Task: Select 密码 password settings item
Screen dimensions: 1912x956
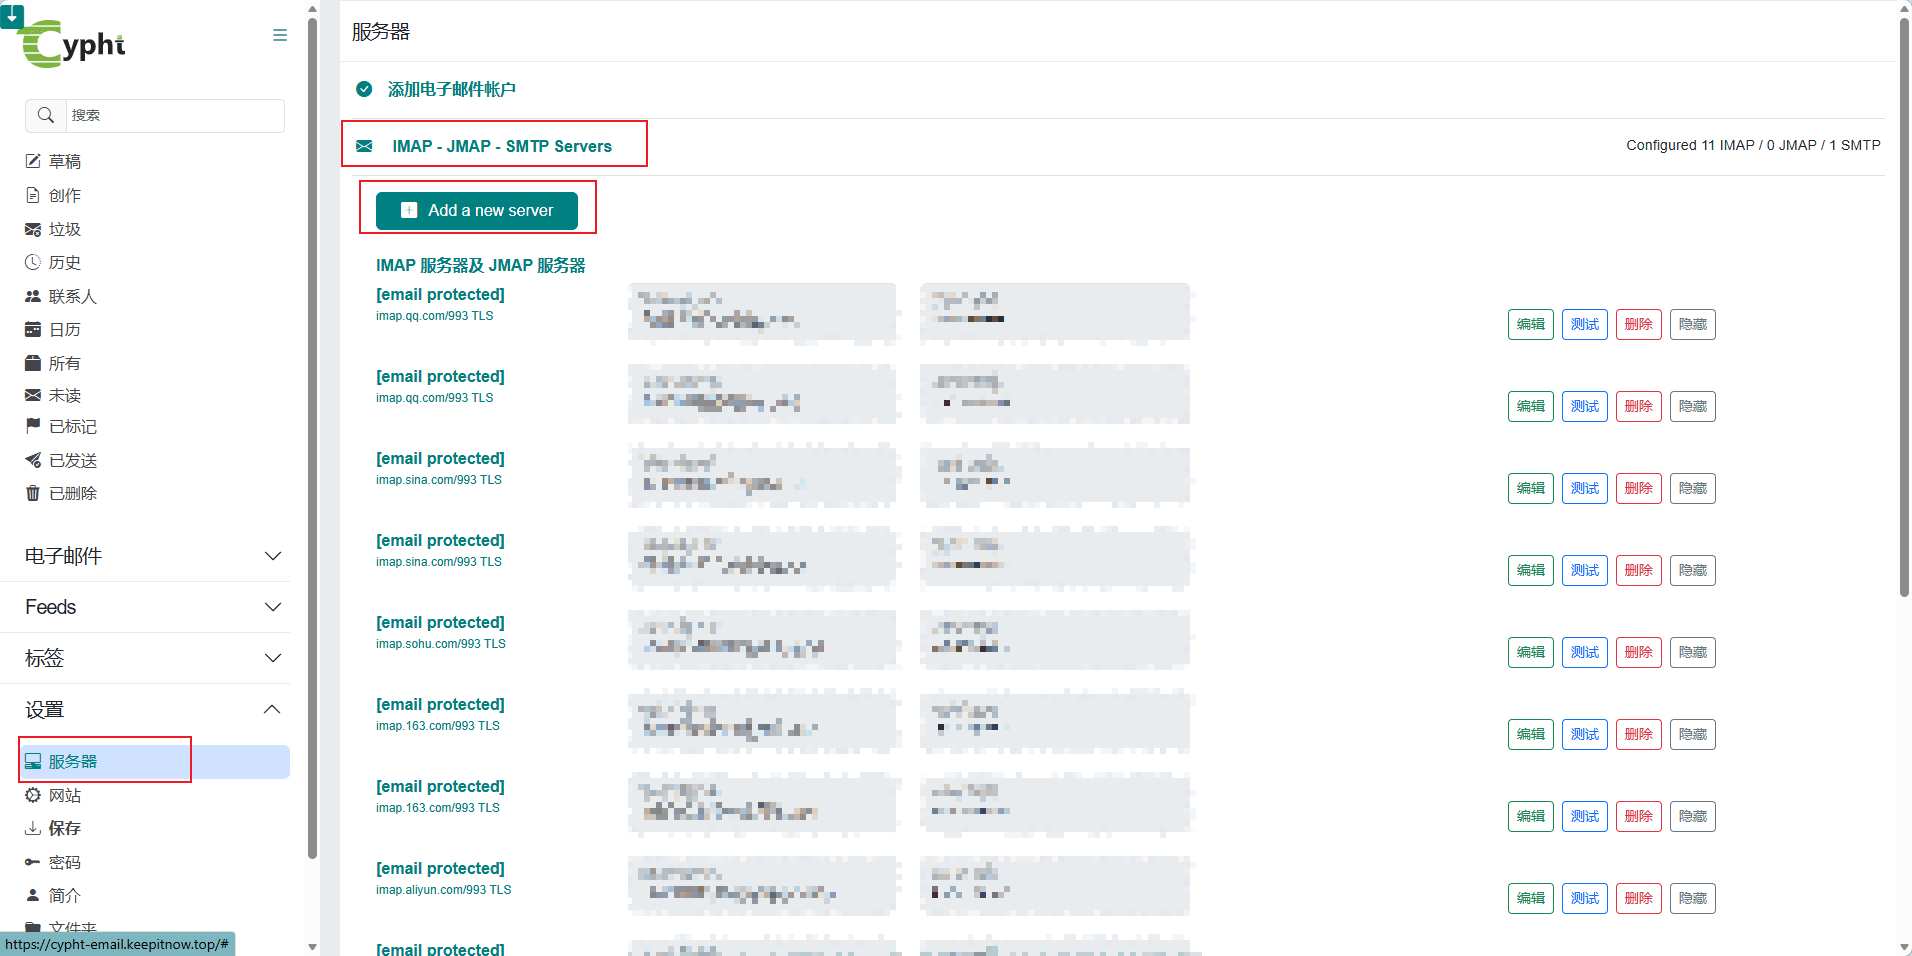Action: 64,863
